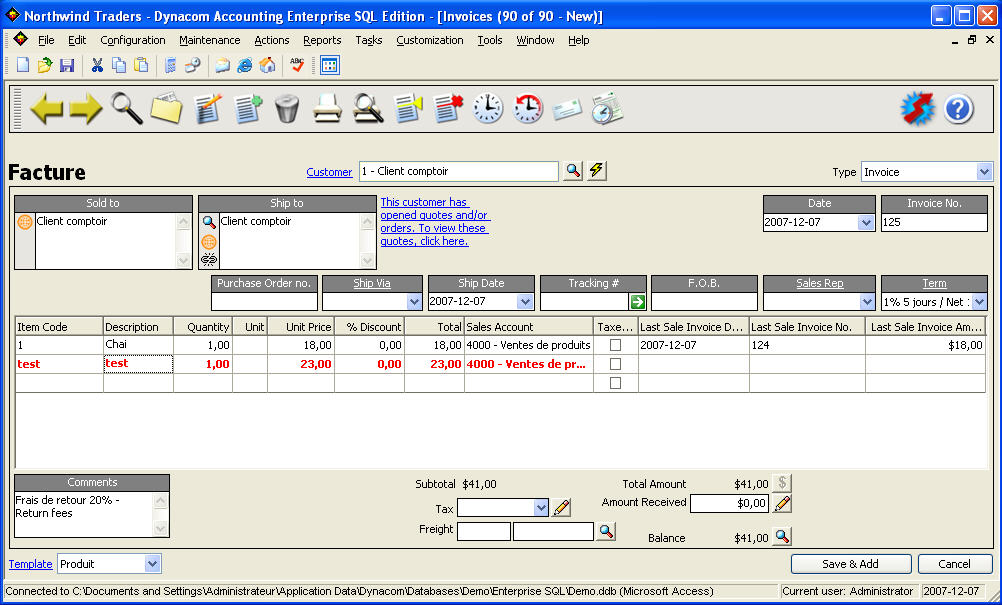Click the Purchase Order no. input field
1002x605 pixels.
pos(264,302)
